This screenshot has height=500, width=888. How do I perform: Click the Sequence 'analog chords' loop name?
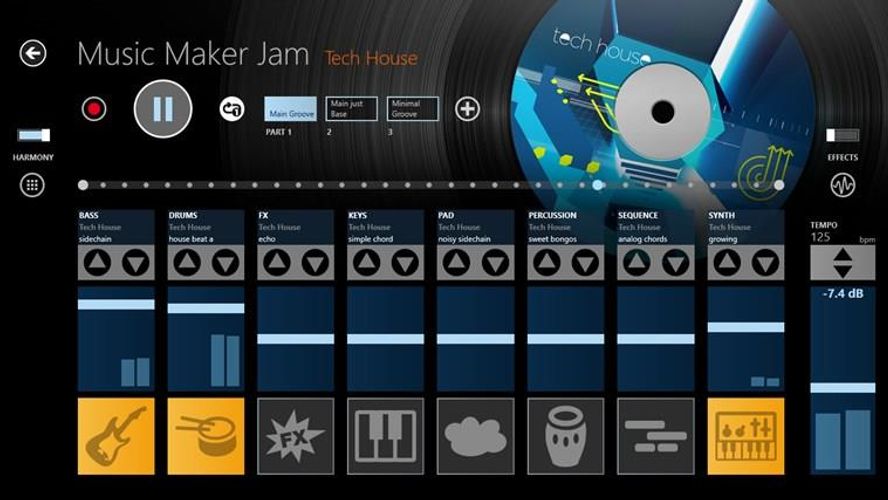642,239
